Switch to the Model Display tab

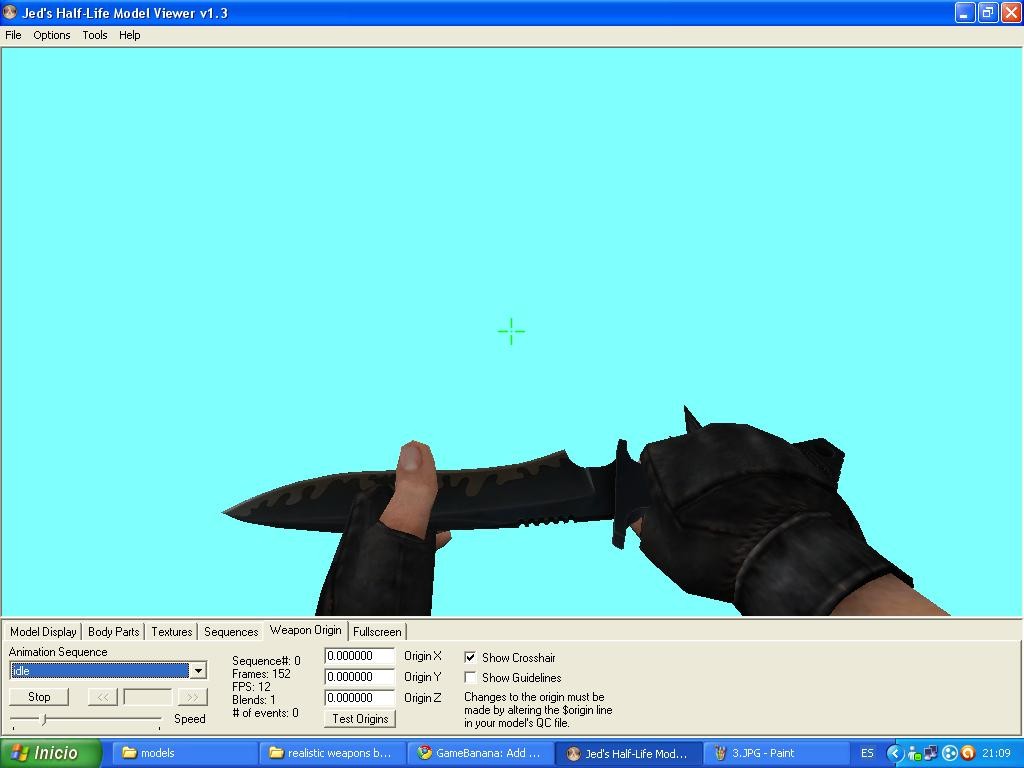click(42, 631)
